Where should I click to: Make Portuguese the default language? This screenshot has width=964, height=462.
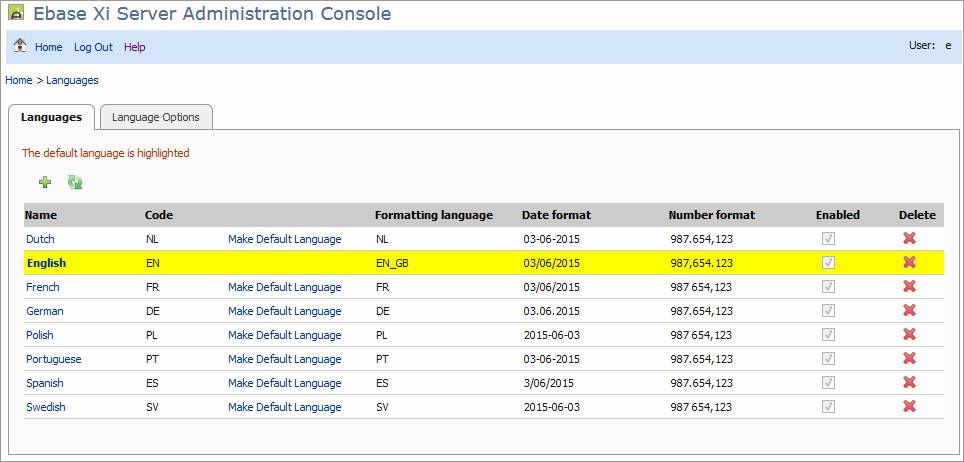coord(285,359)
